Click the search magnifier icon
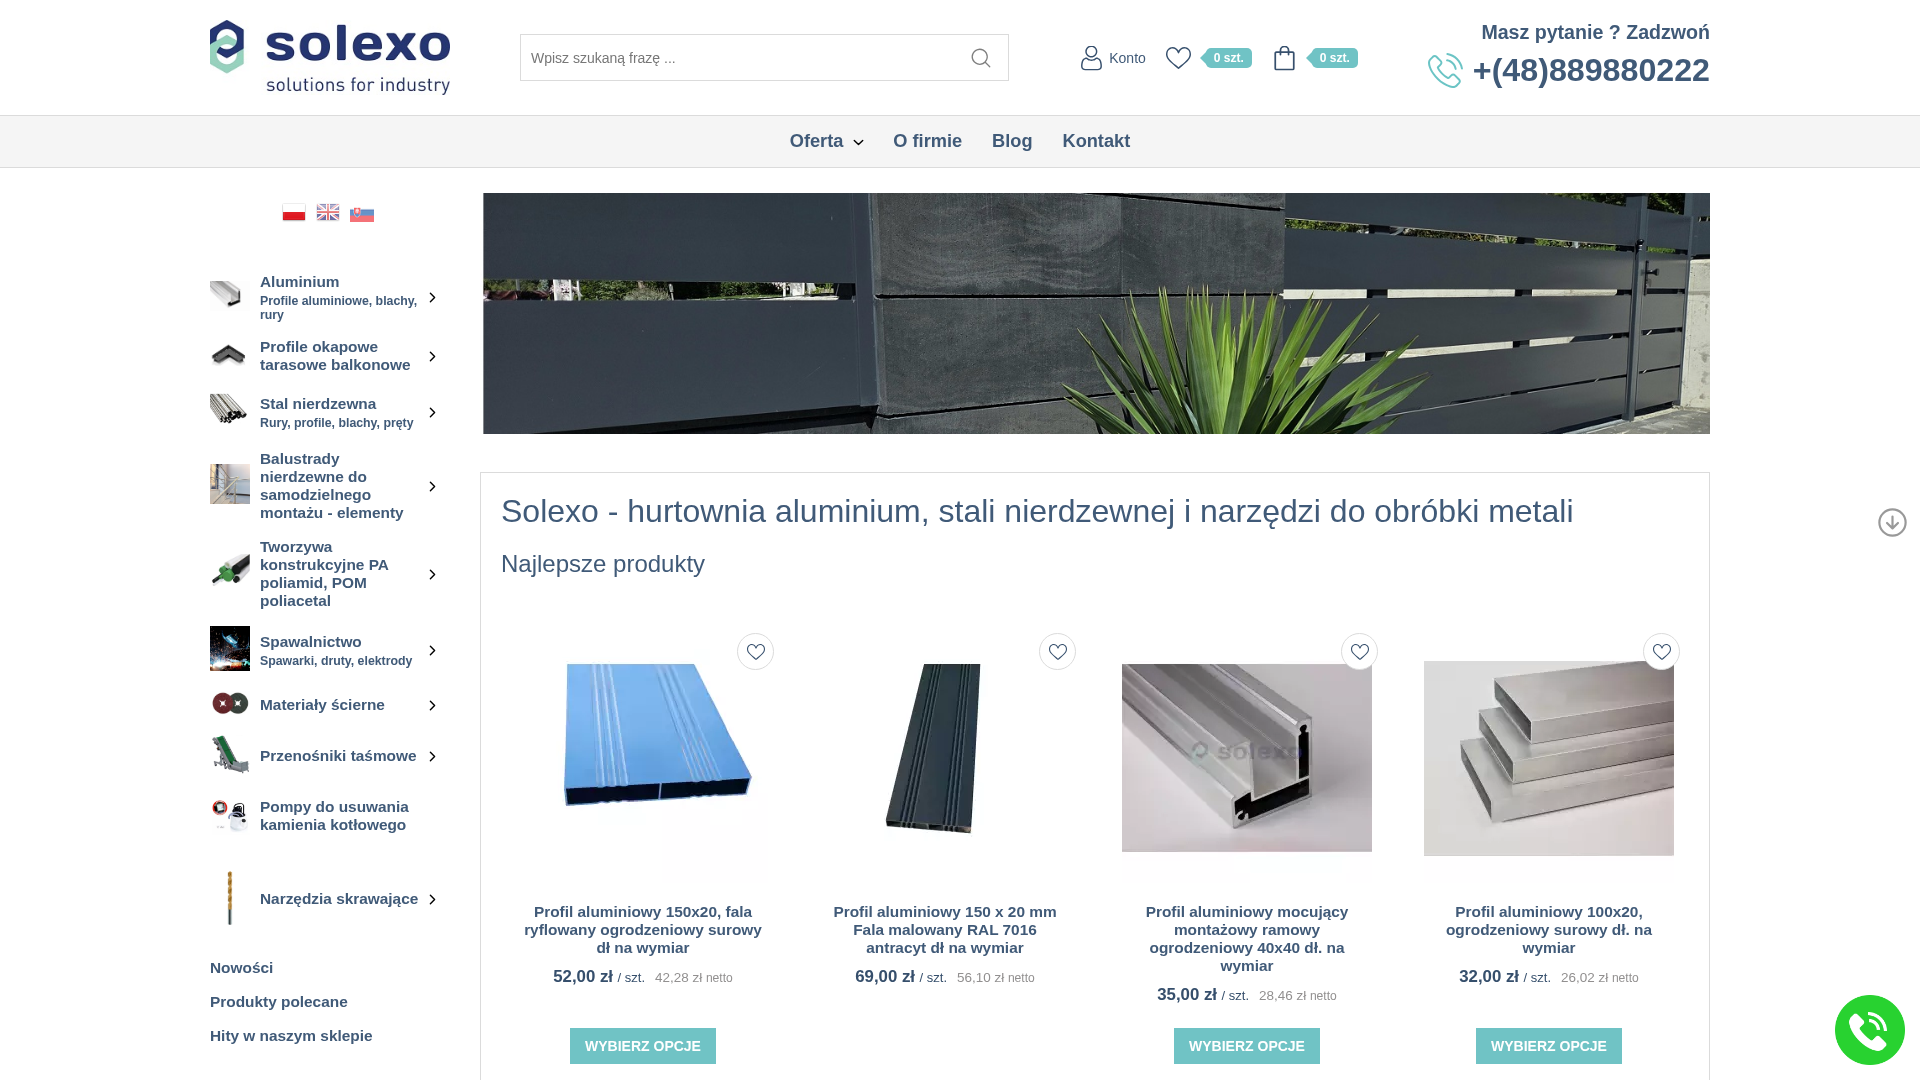 pos(980,58)
